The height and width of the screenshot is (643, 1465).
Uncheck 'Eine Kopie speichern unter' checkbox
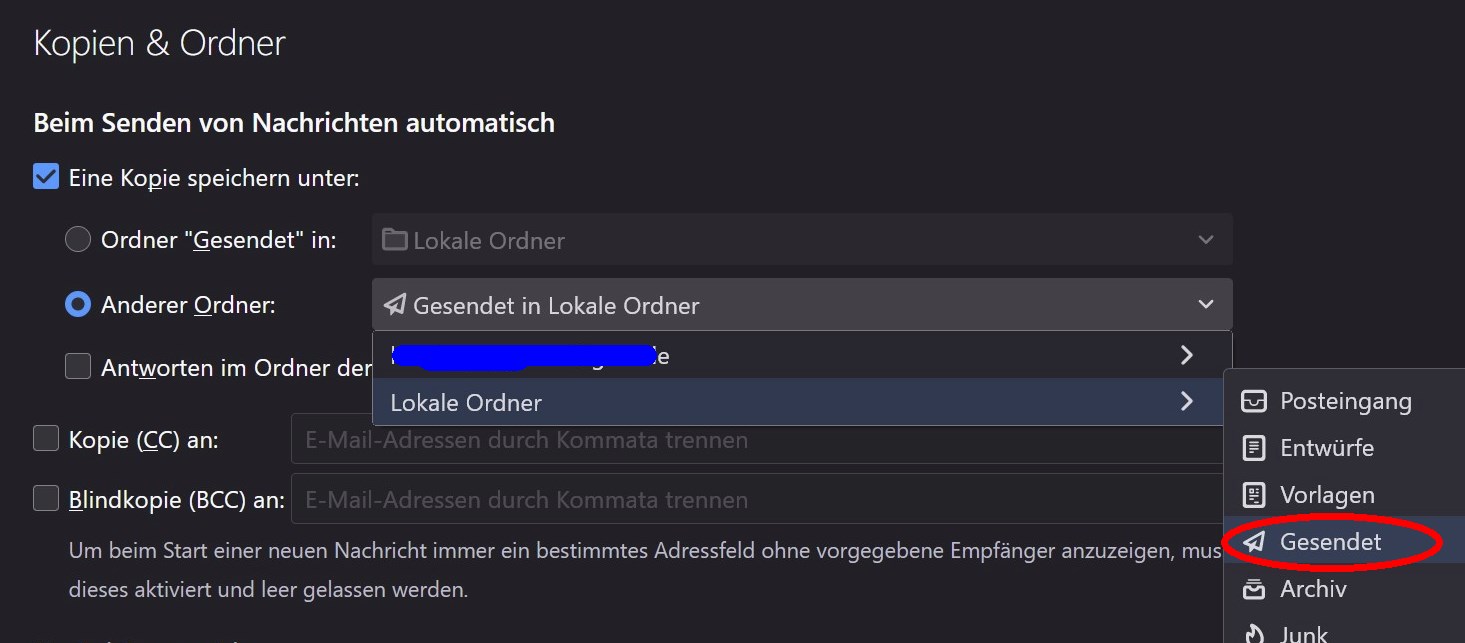[x=46, y=178]
